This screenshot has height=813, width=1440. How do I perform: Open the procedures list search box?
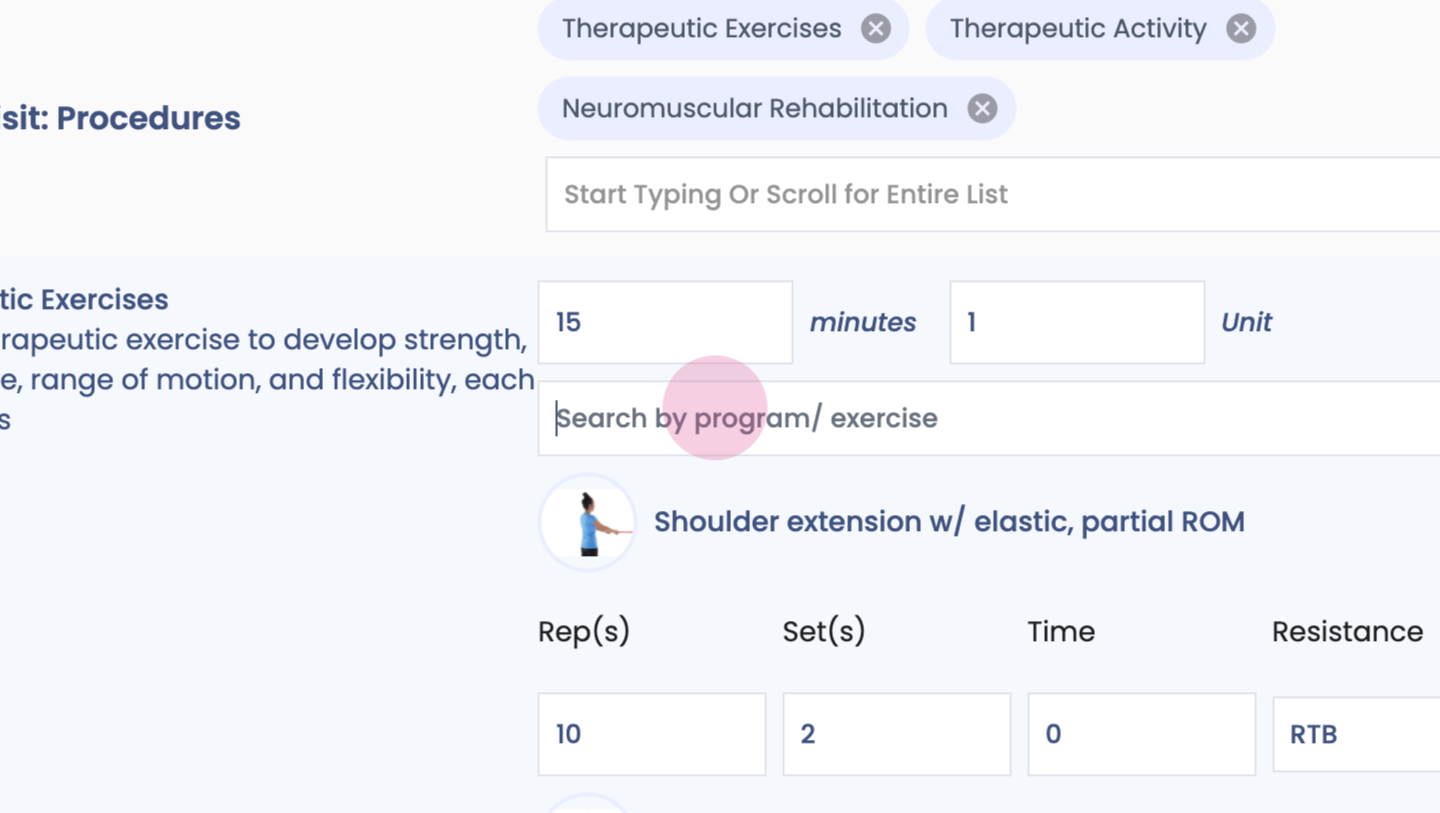click(x=990, y=194)
